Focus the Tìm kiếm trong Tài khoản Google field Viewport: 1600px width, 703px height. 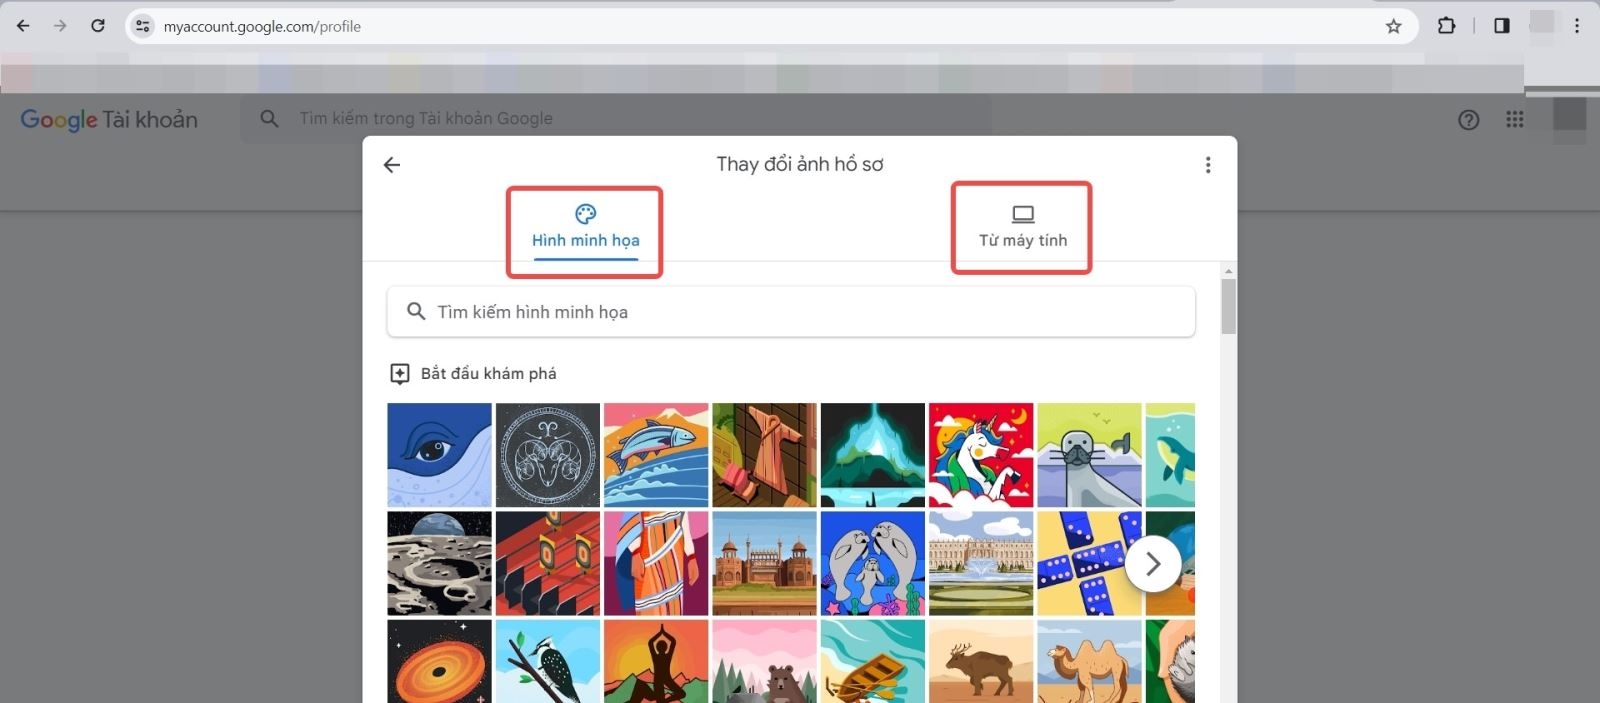pyautogui.click(x=615, y=119)
